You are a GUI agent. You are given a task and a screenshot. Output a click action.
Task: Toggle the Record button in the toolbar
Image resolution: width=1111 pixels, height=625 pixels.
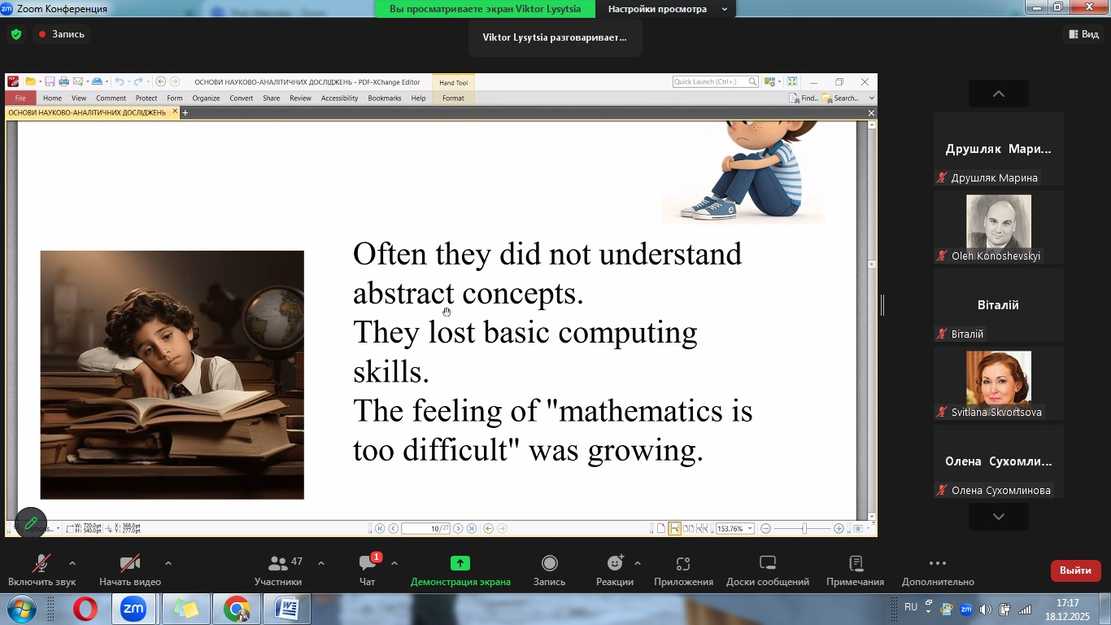(549, 564)
